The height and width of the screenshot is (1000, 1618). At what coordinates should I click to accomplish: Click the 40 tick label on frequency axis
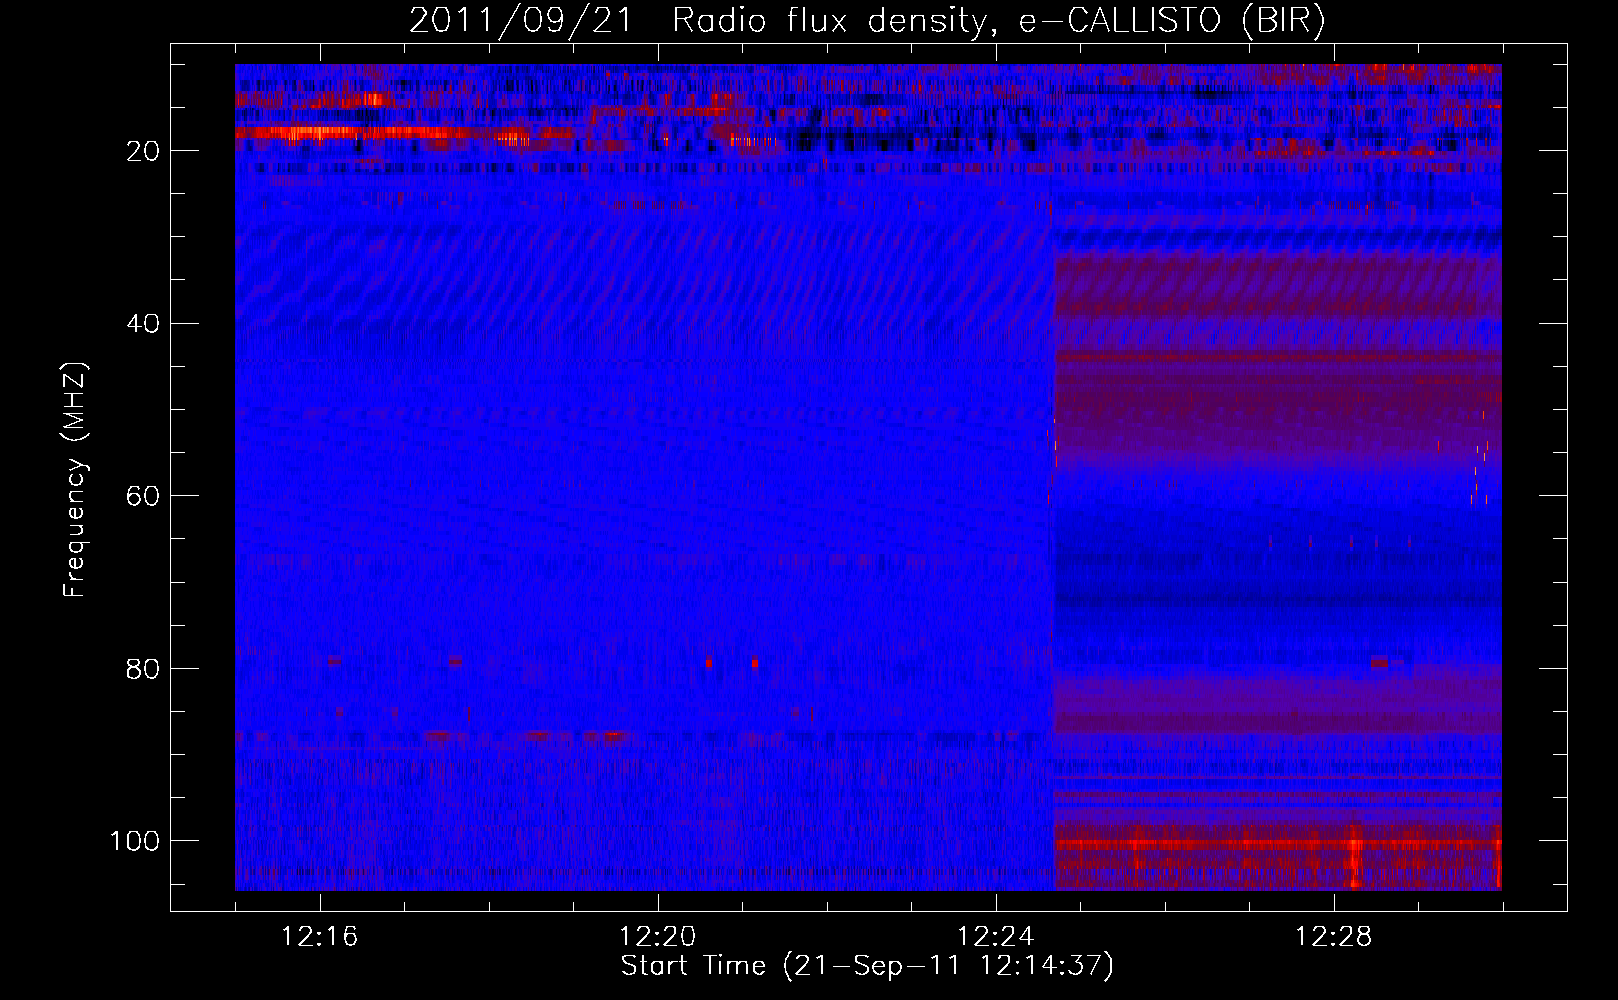pyautogui.click(x=144, y=324)
